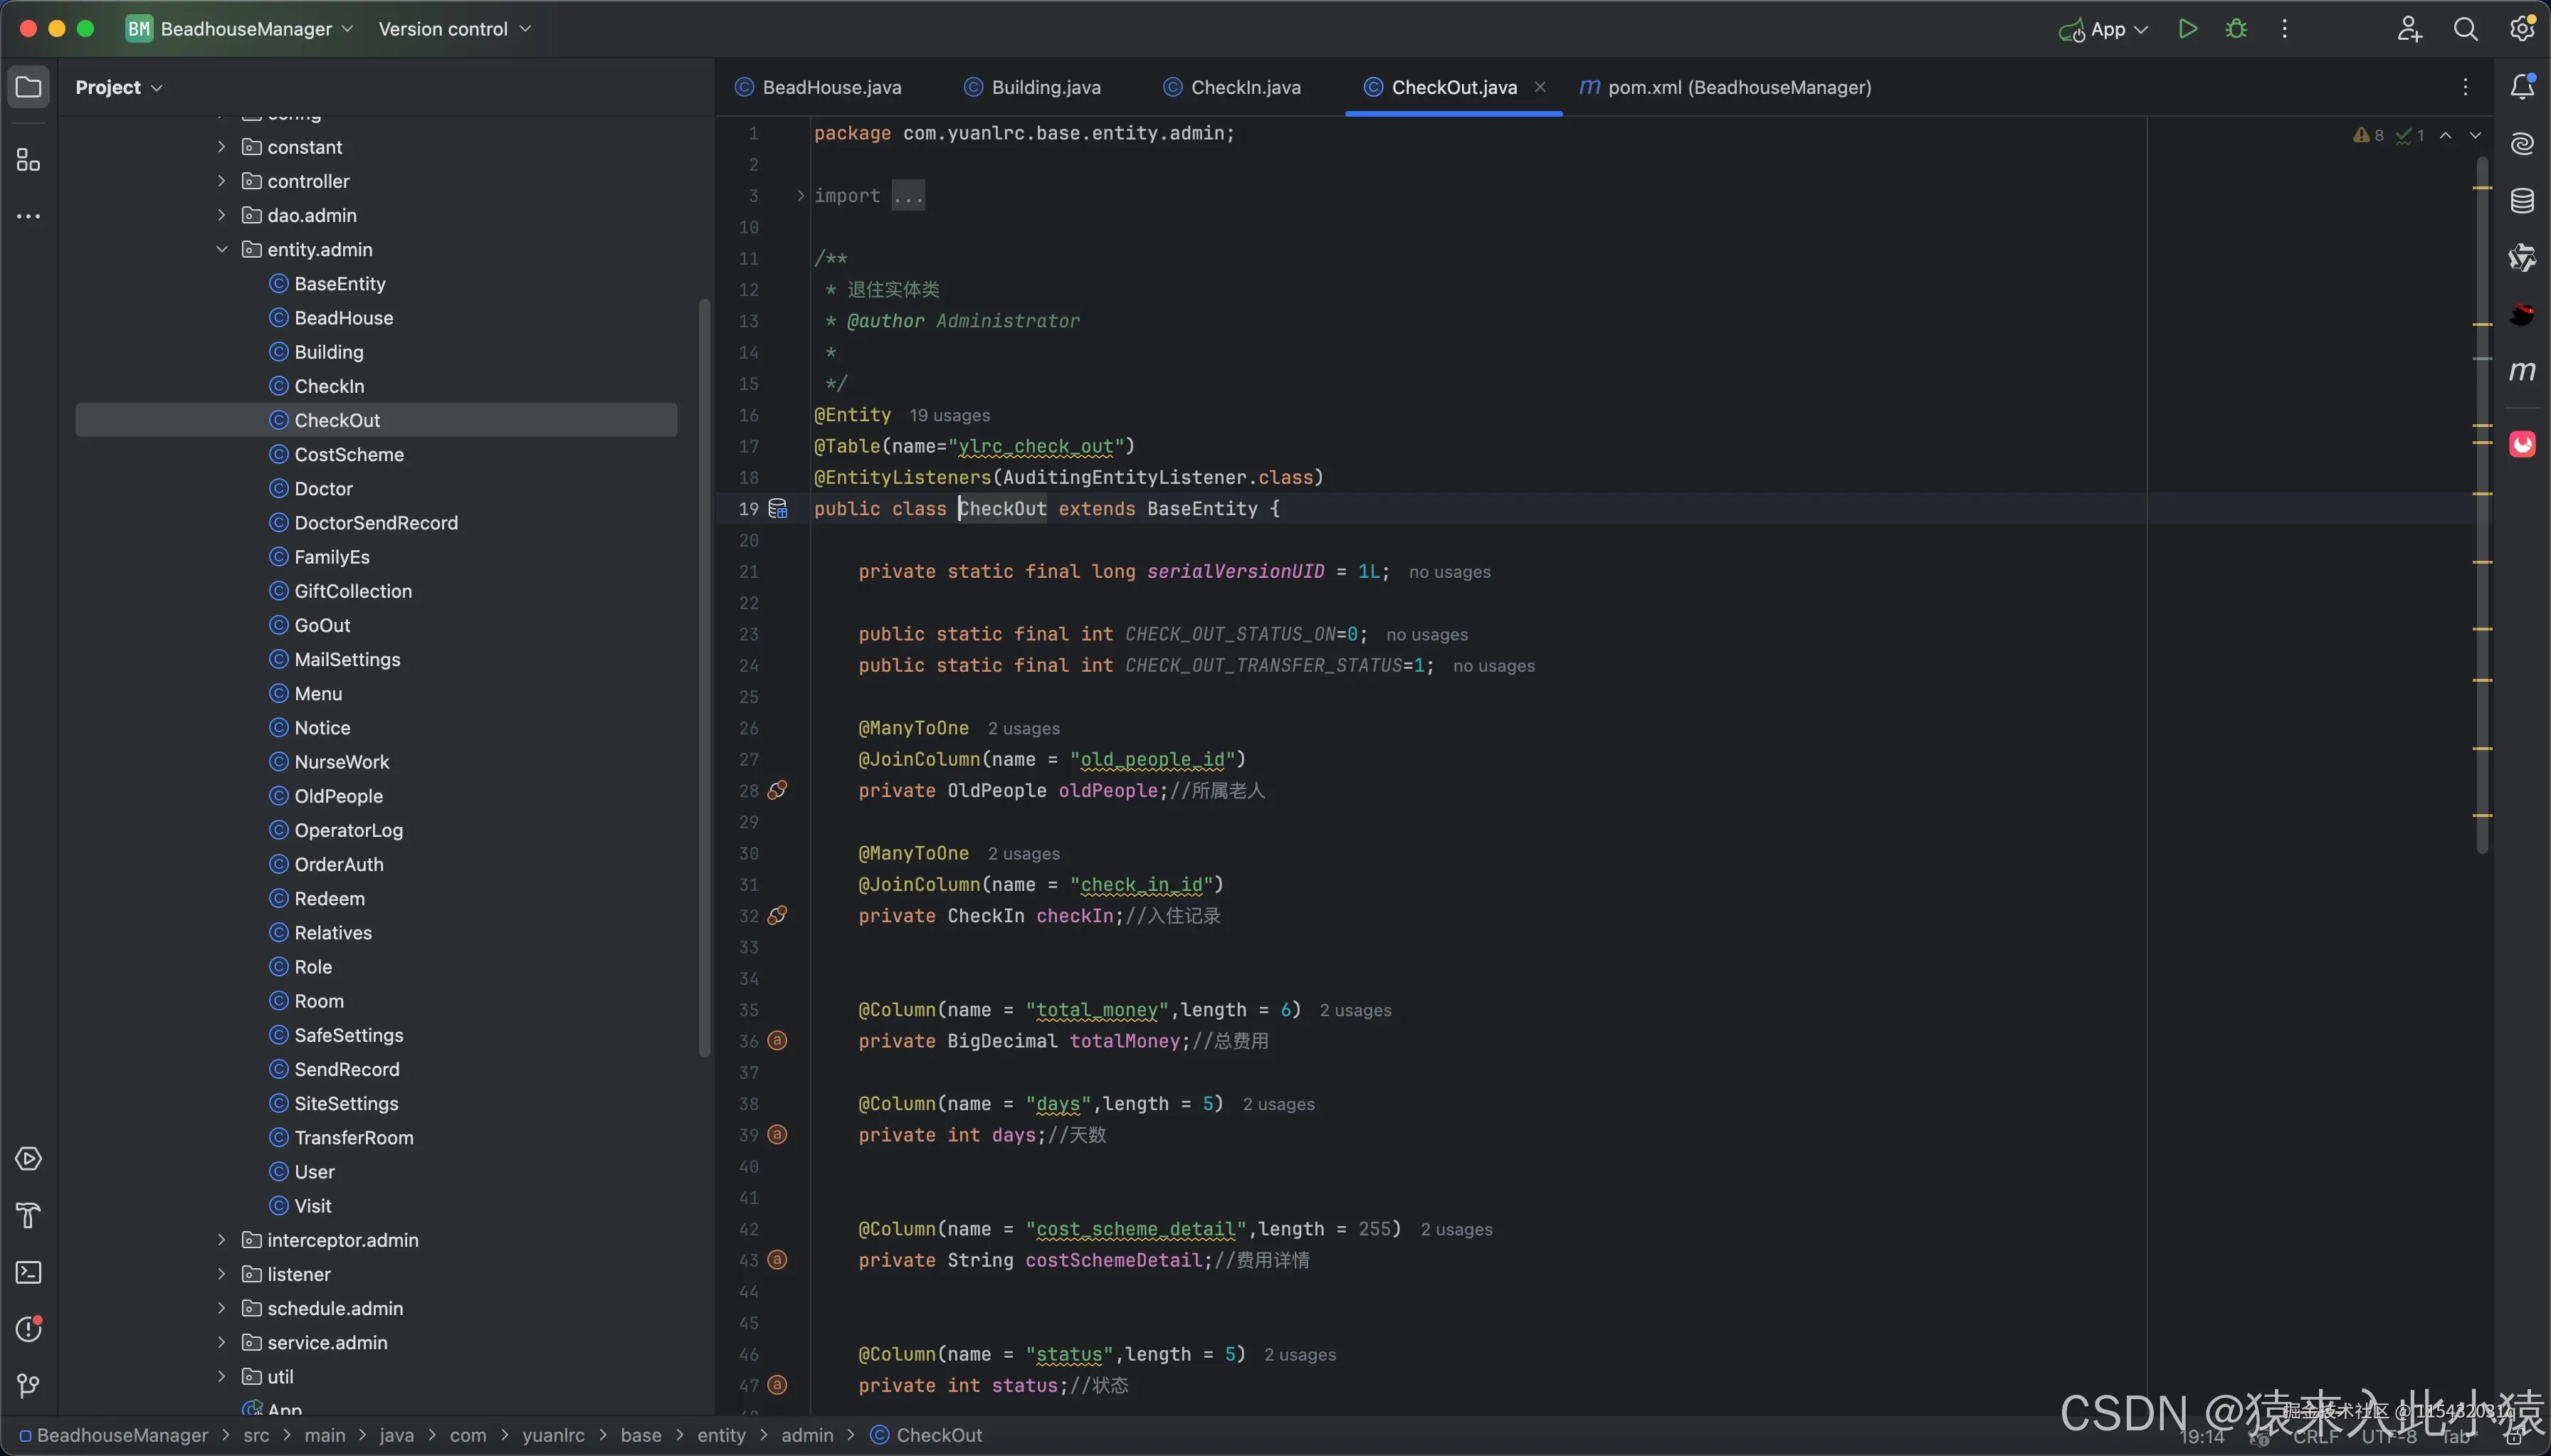Viewport: 2551px width, 1456px height.
Task: Open the Git tool window icon
Action: click(x=29, y=1386)
